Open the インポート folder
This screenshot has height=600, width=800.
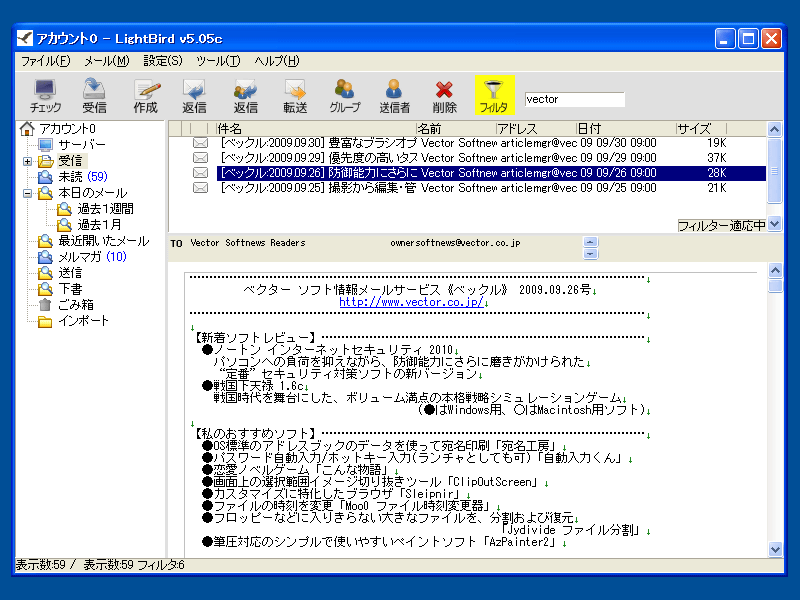coord(83,321)
